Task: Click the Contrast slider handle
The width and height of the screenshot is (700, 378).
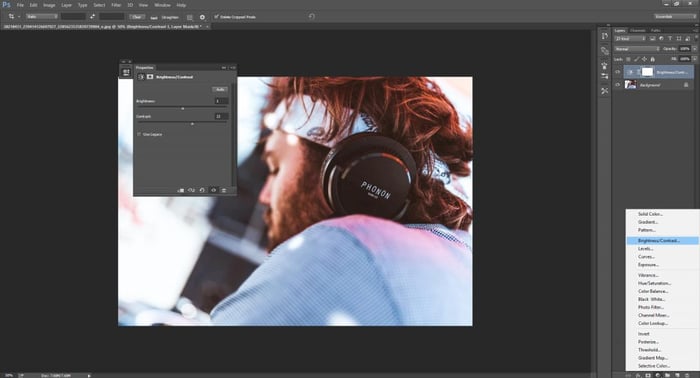Action: click(x=192, y=124)
